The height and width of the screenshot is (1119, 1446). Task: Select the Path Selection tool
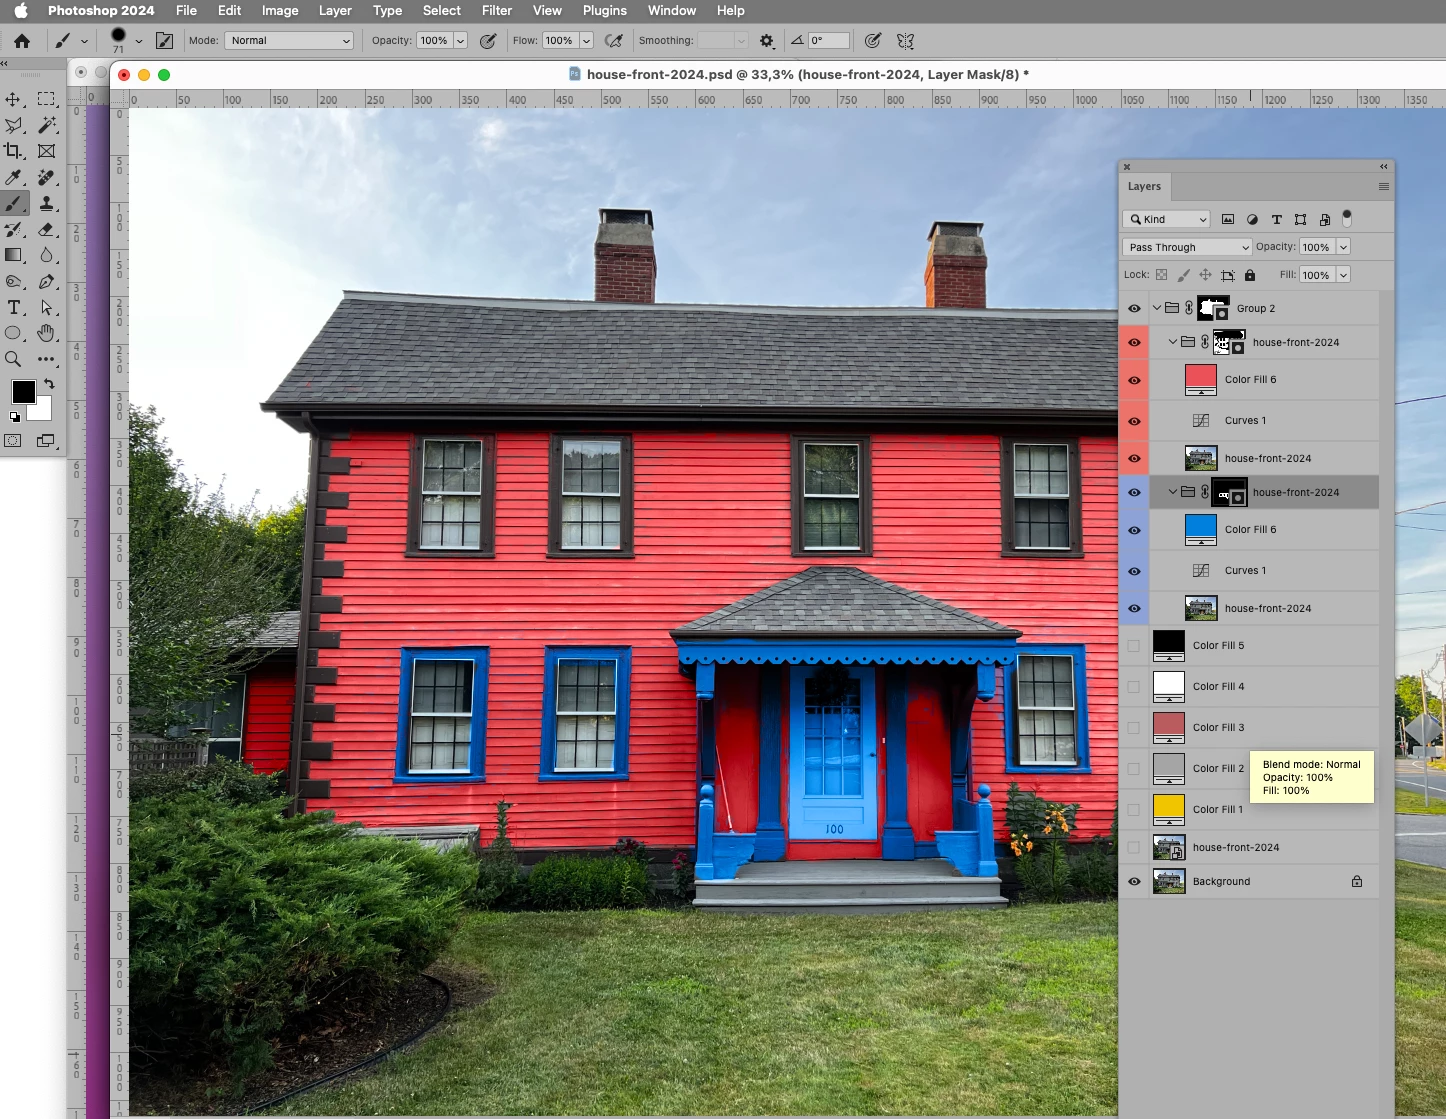click(x=46, y=307)
